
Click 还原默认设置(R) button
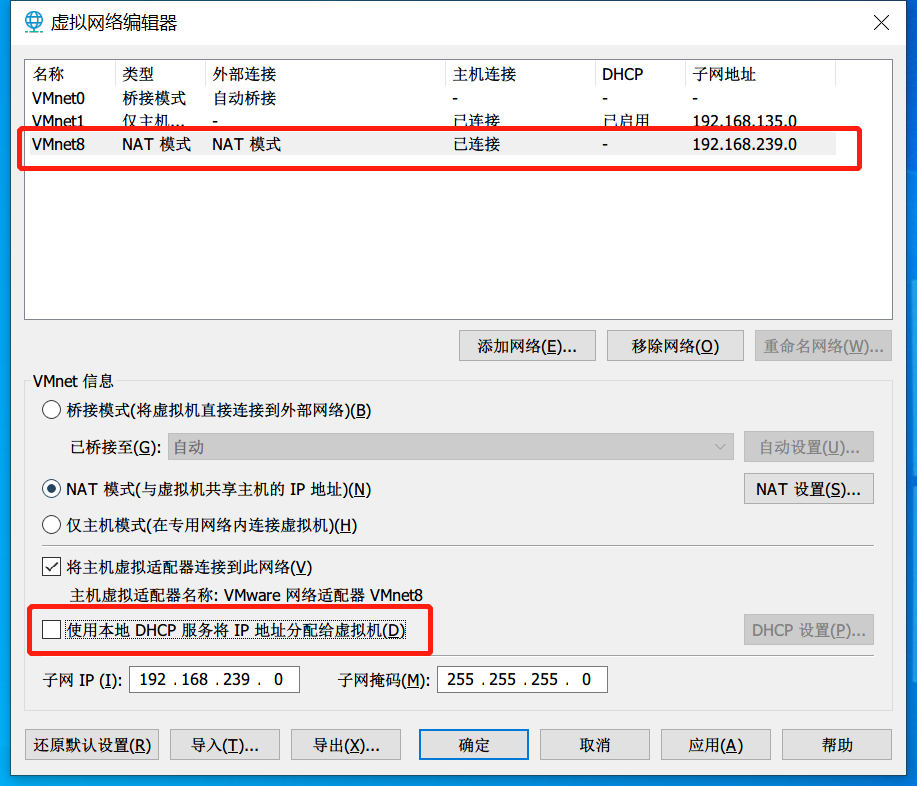pos(92,744)
